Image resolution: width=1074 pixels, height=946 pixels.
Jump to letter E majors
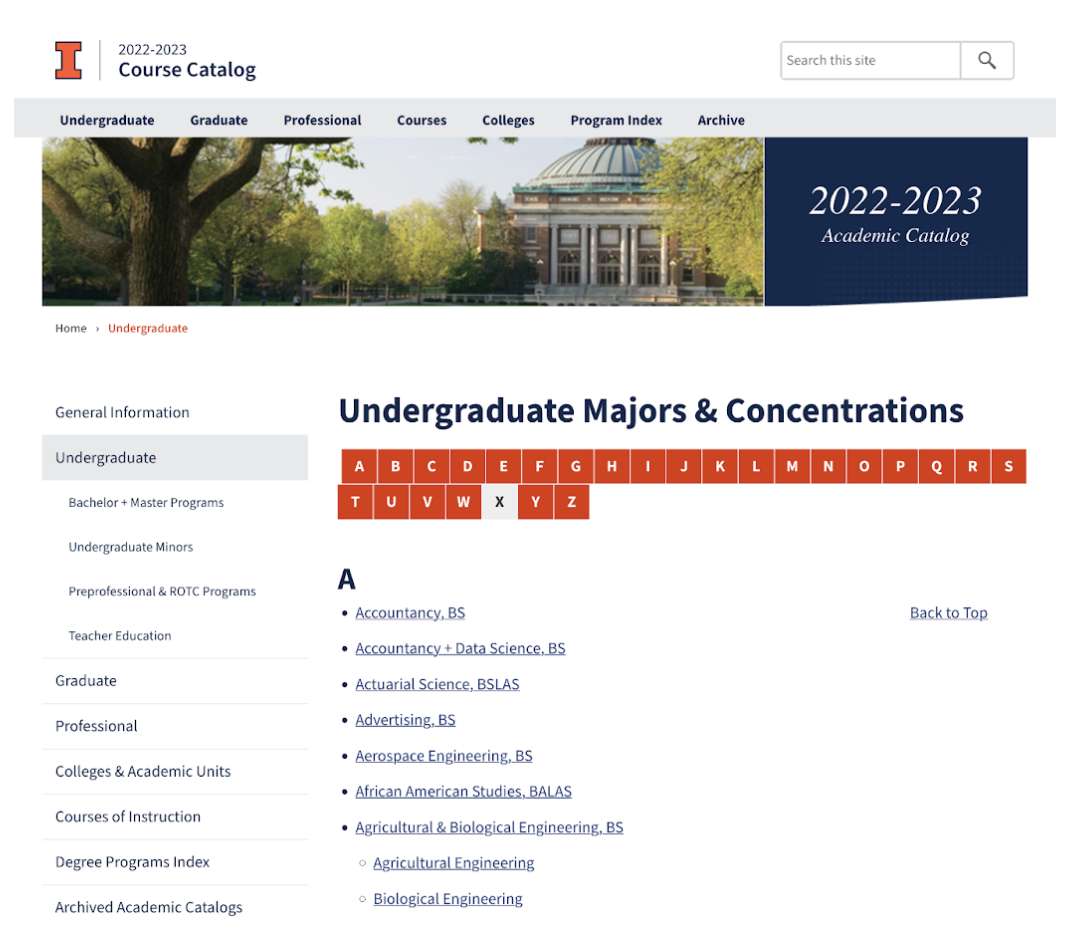pos(503,466)
